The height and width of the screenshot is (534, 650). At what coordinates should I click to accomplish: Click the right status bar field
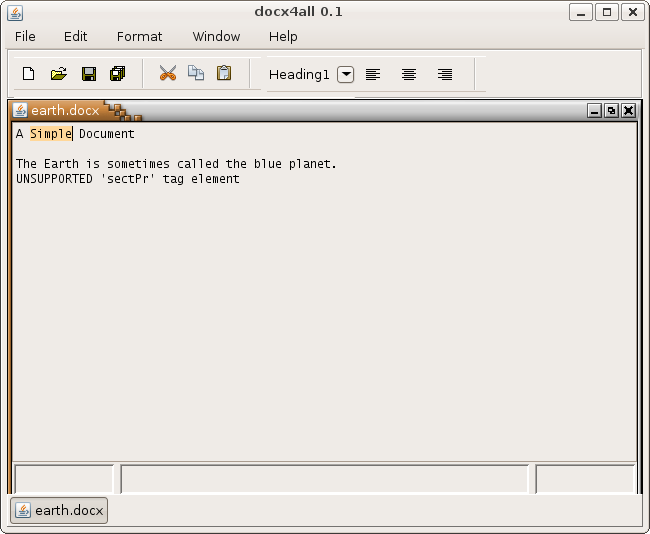(x=585, y=479)
